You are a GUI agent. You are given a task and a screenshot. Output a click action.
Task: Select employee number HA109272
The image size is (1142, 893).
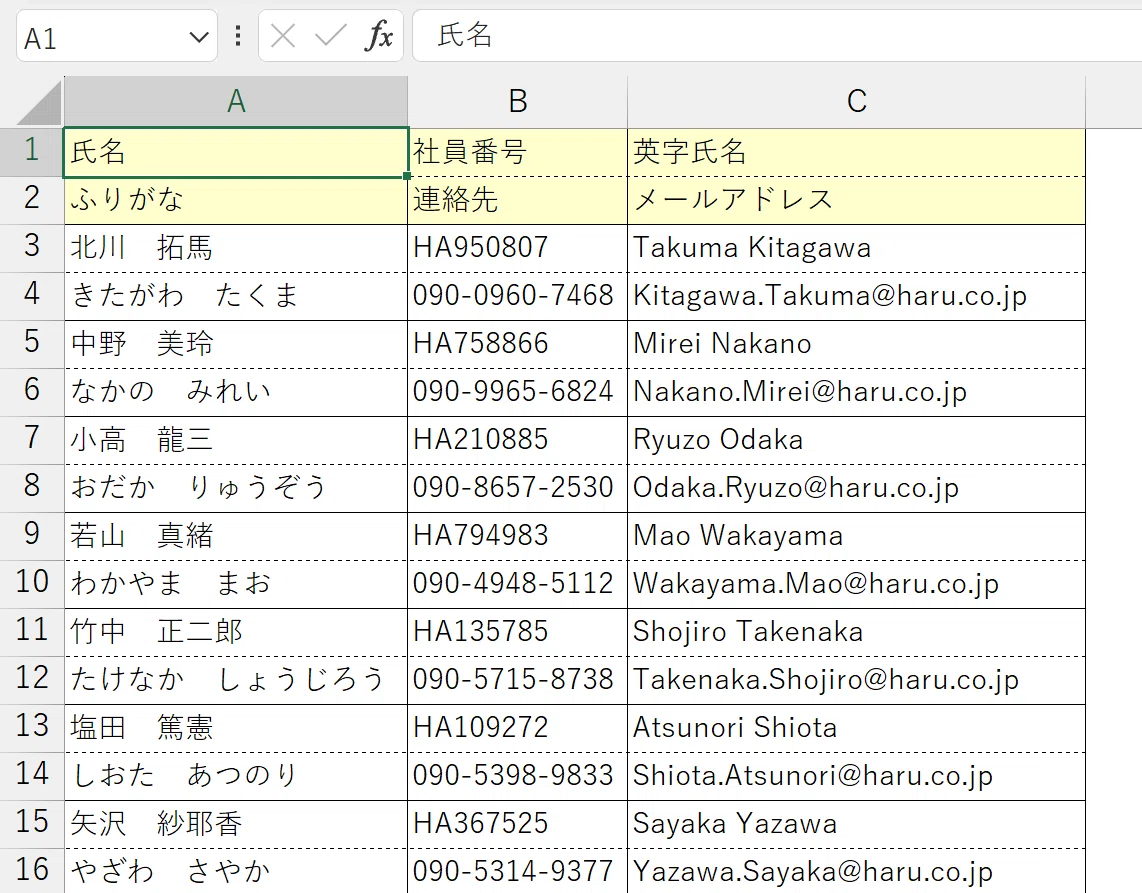518,729
